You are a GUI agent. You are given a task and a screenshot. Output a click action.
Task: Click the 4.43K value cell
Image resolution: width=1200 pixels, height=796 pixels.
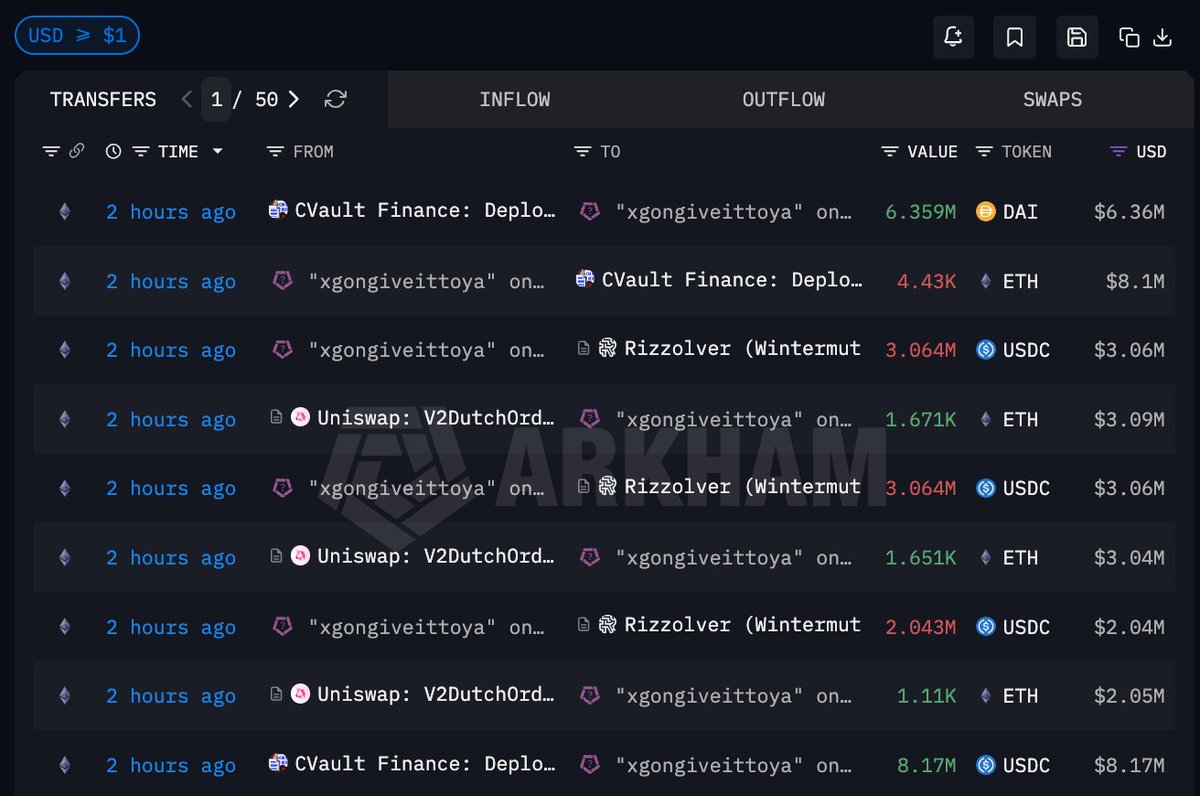click(926, 281)
